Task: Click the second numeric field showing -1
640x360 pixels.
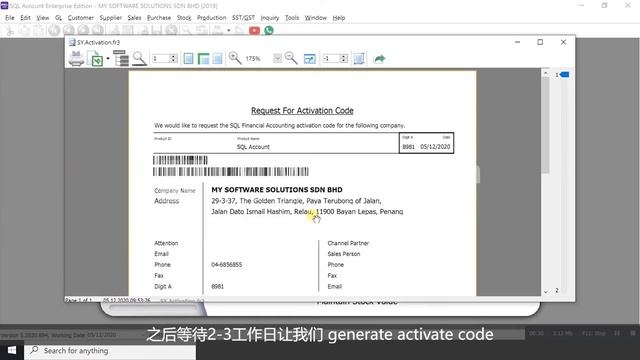Action: (331, 59)
